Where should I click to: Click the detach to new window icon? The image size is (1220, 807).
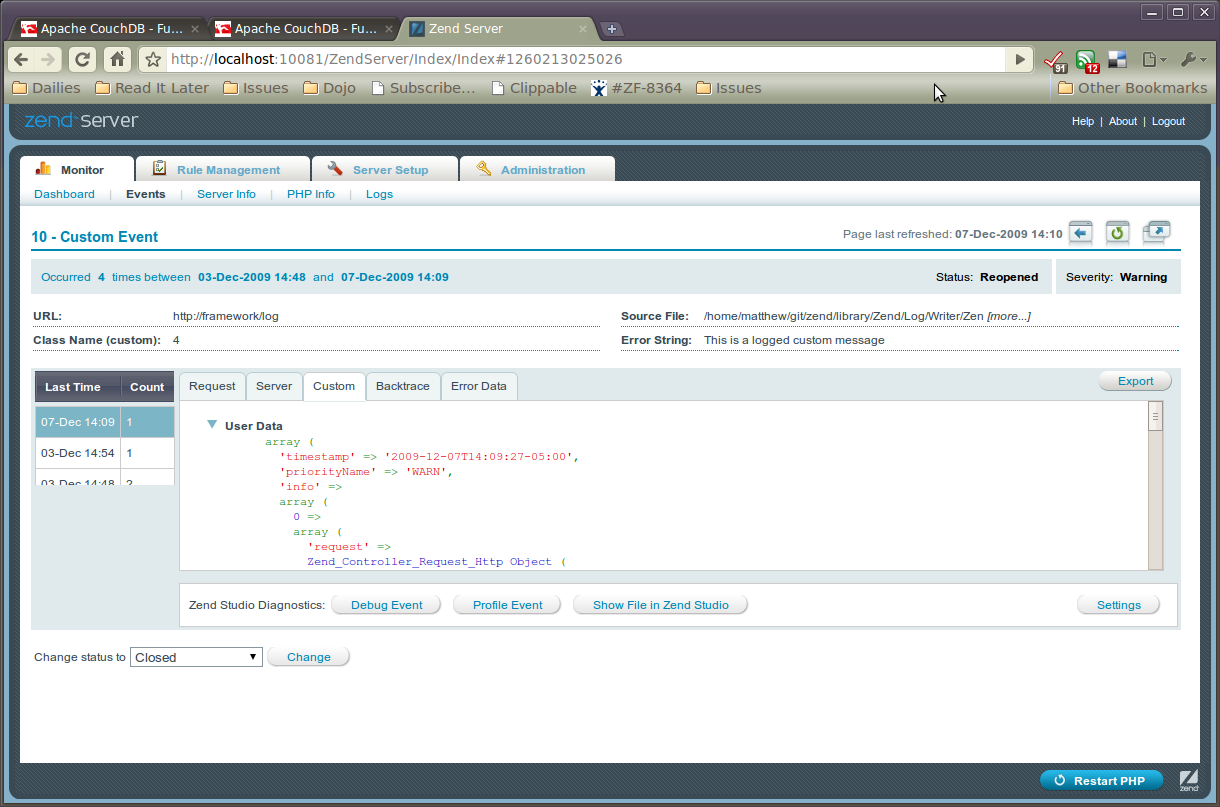coord(1155,233)
